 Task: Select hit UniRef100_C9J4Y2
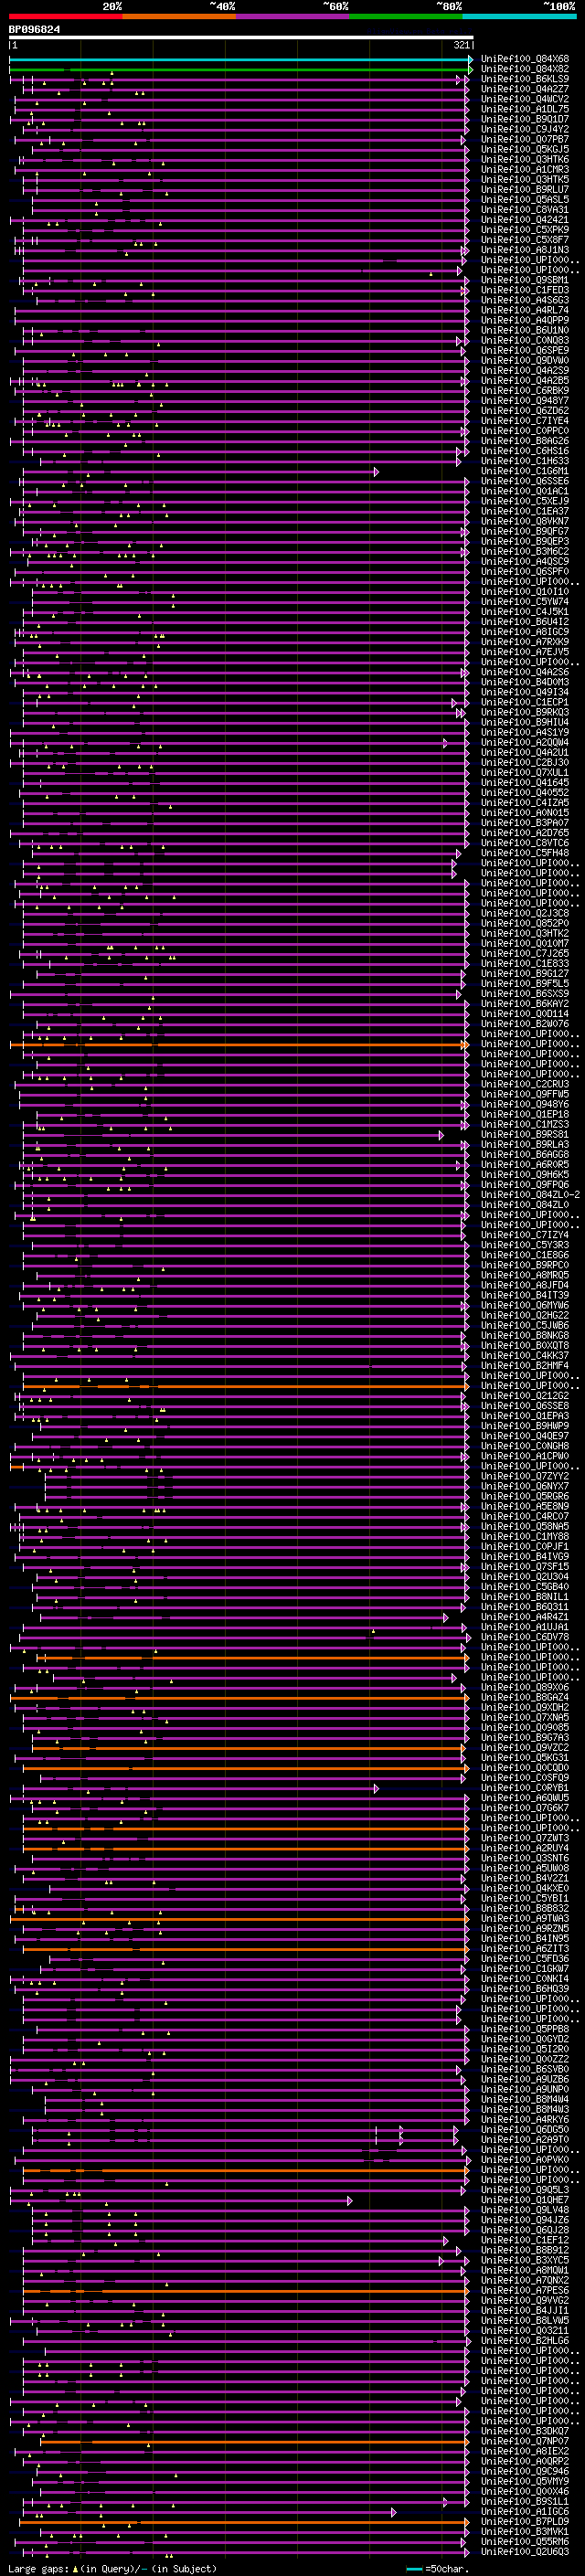pos(524,129)
